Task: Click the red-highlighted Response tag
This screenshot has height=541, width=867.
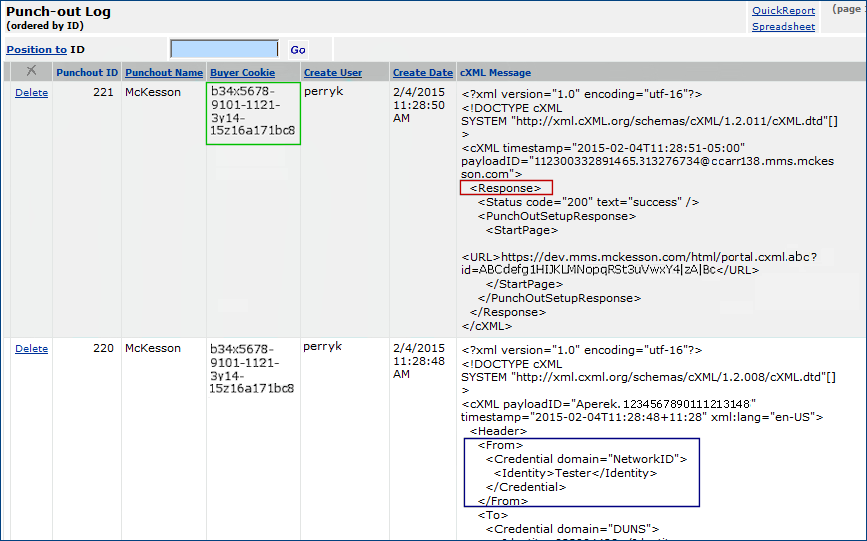Action: point(506,188)
